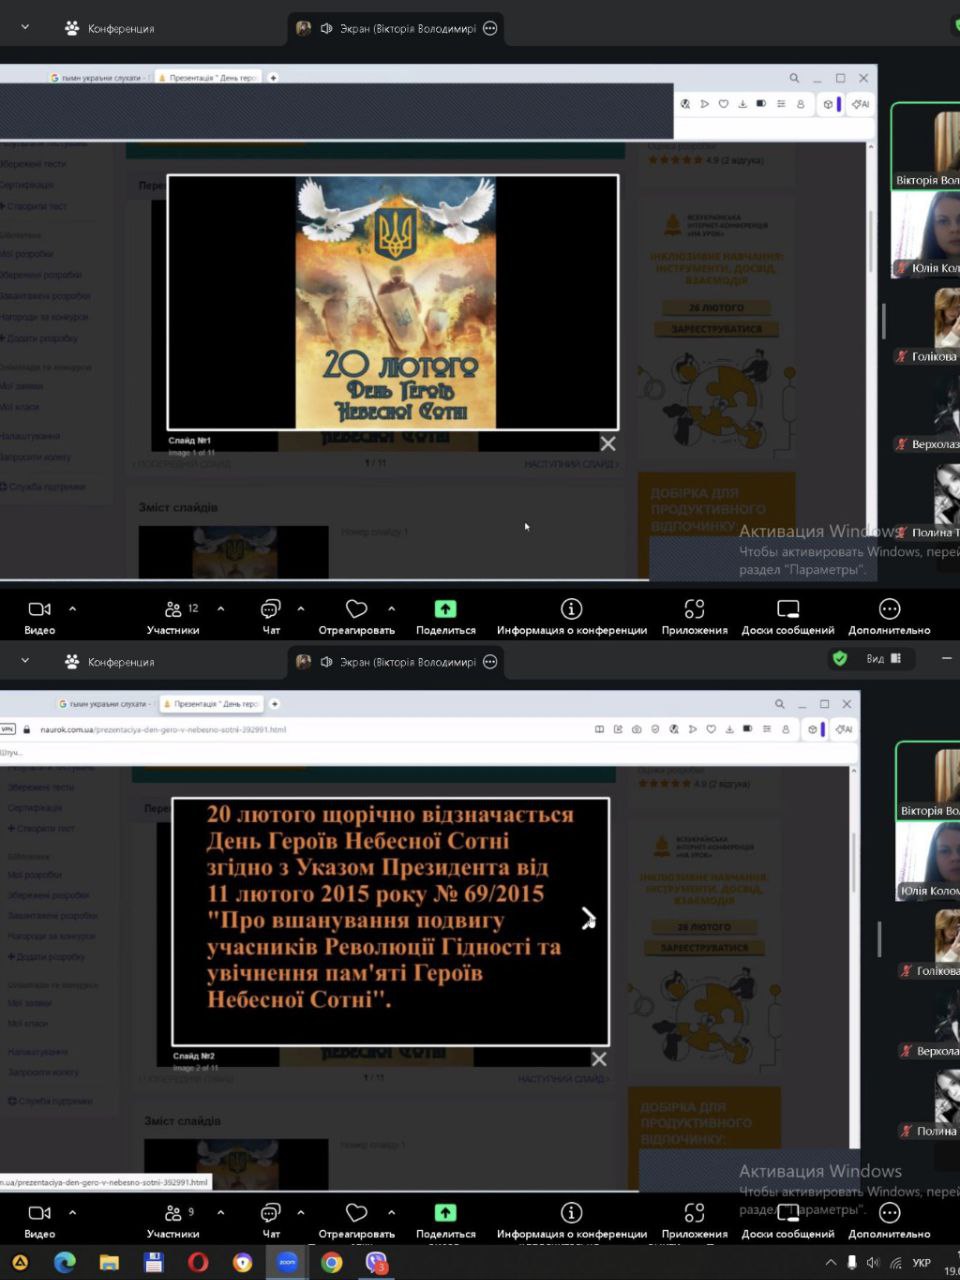Image resolution: width=960 pixels, height=1280 pixels.
Task: Open the Opera browser on the Windows taskbar
Action: (x=198, y=1262)
